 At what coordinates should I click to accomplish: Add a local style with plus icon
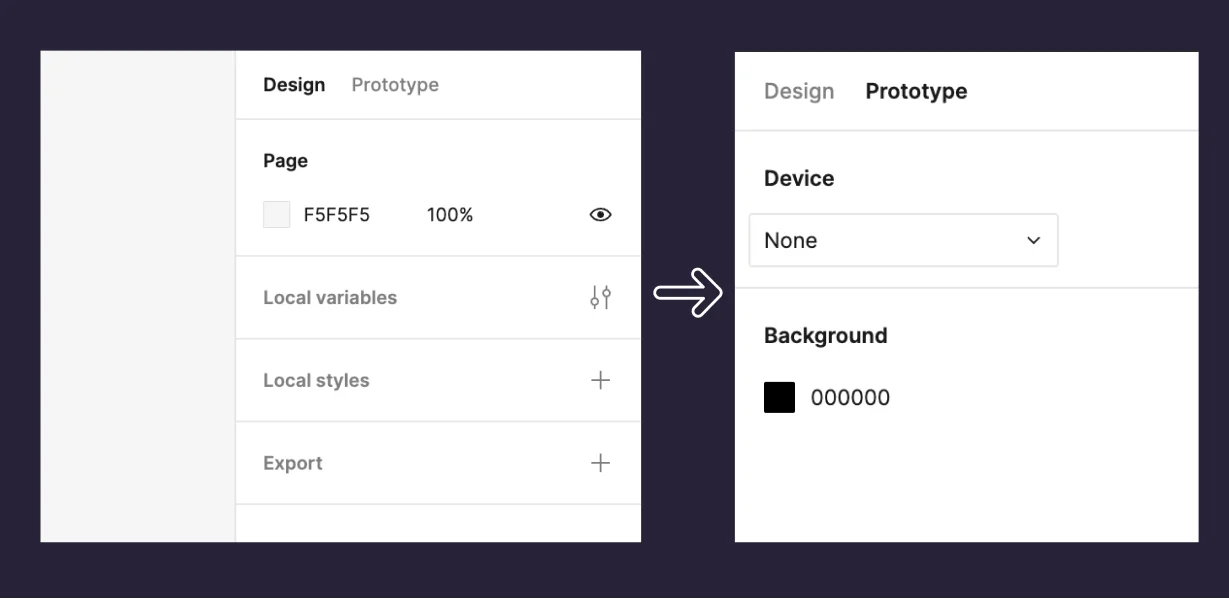tap(600, 380)
